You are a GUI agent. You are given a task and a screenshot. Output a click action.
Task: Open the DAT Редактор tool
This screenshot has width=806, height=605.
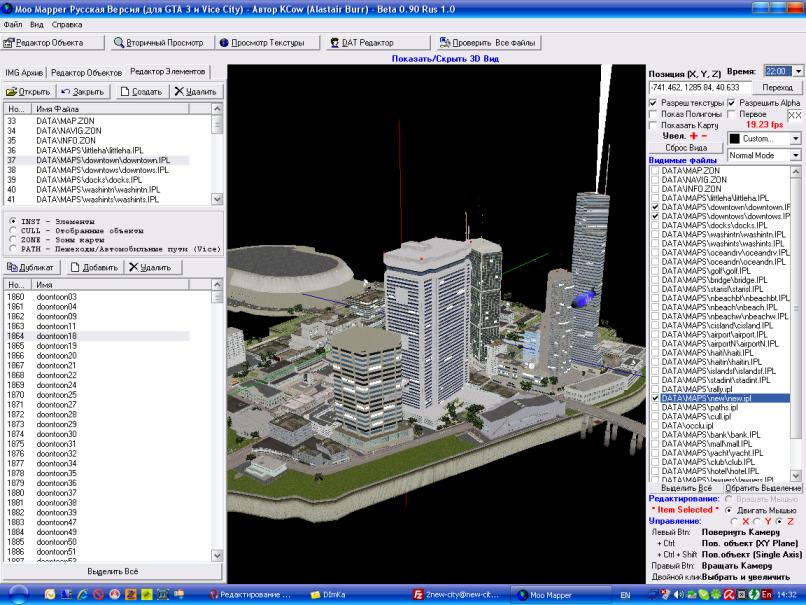(x=378, y=43)
